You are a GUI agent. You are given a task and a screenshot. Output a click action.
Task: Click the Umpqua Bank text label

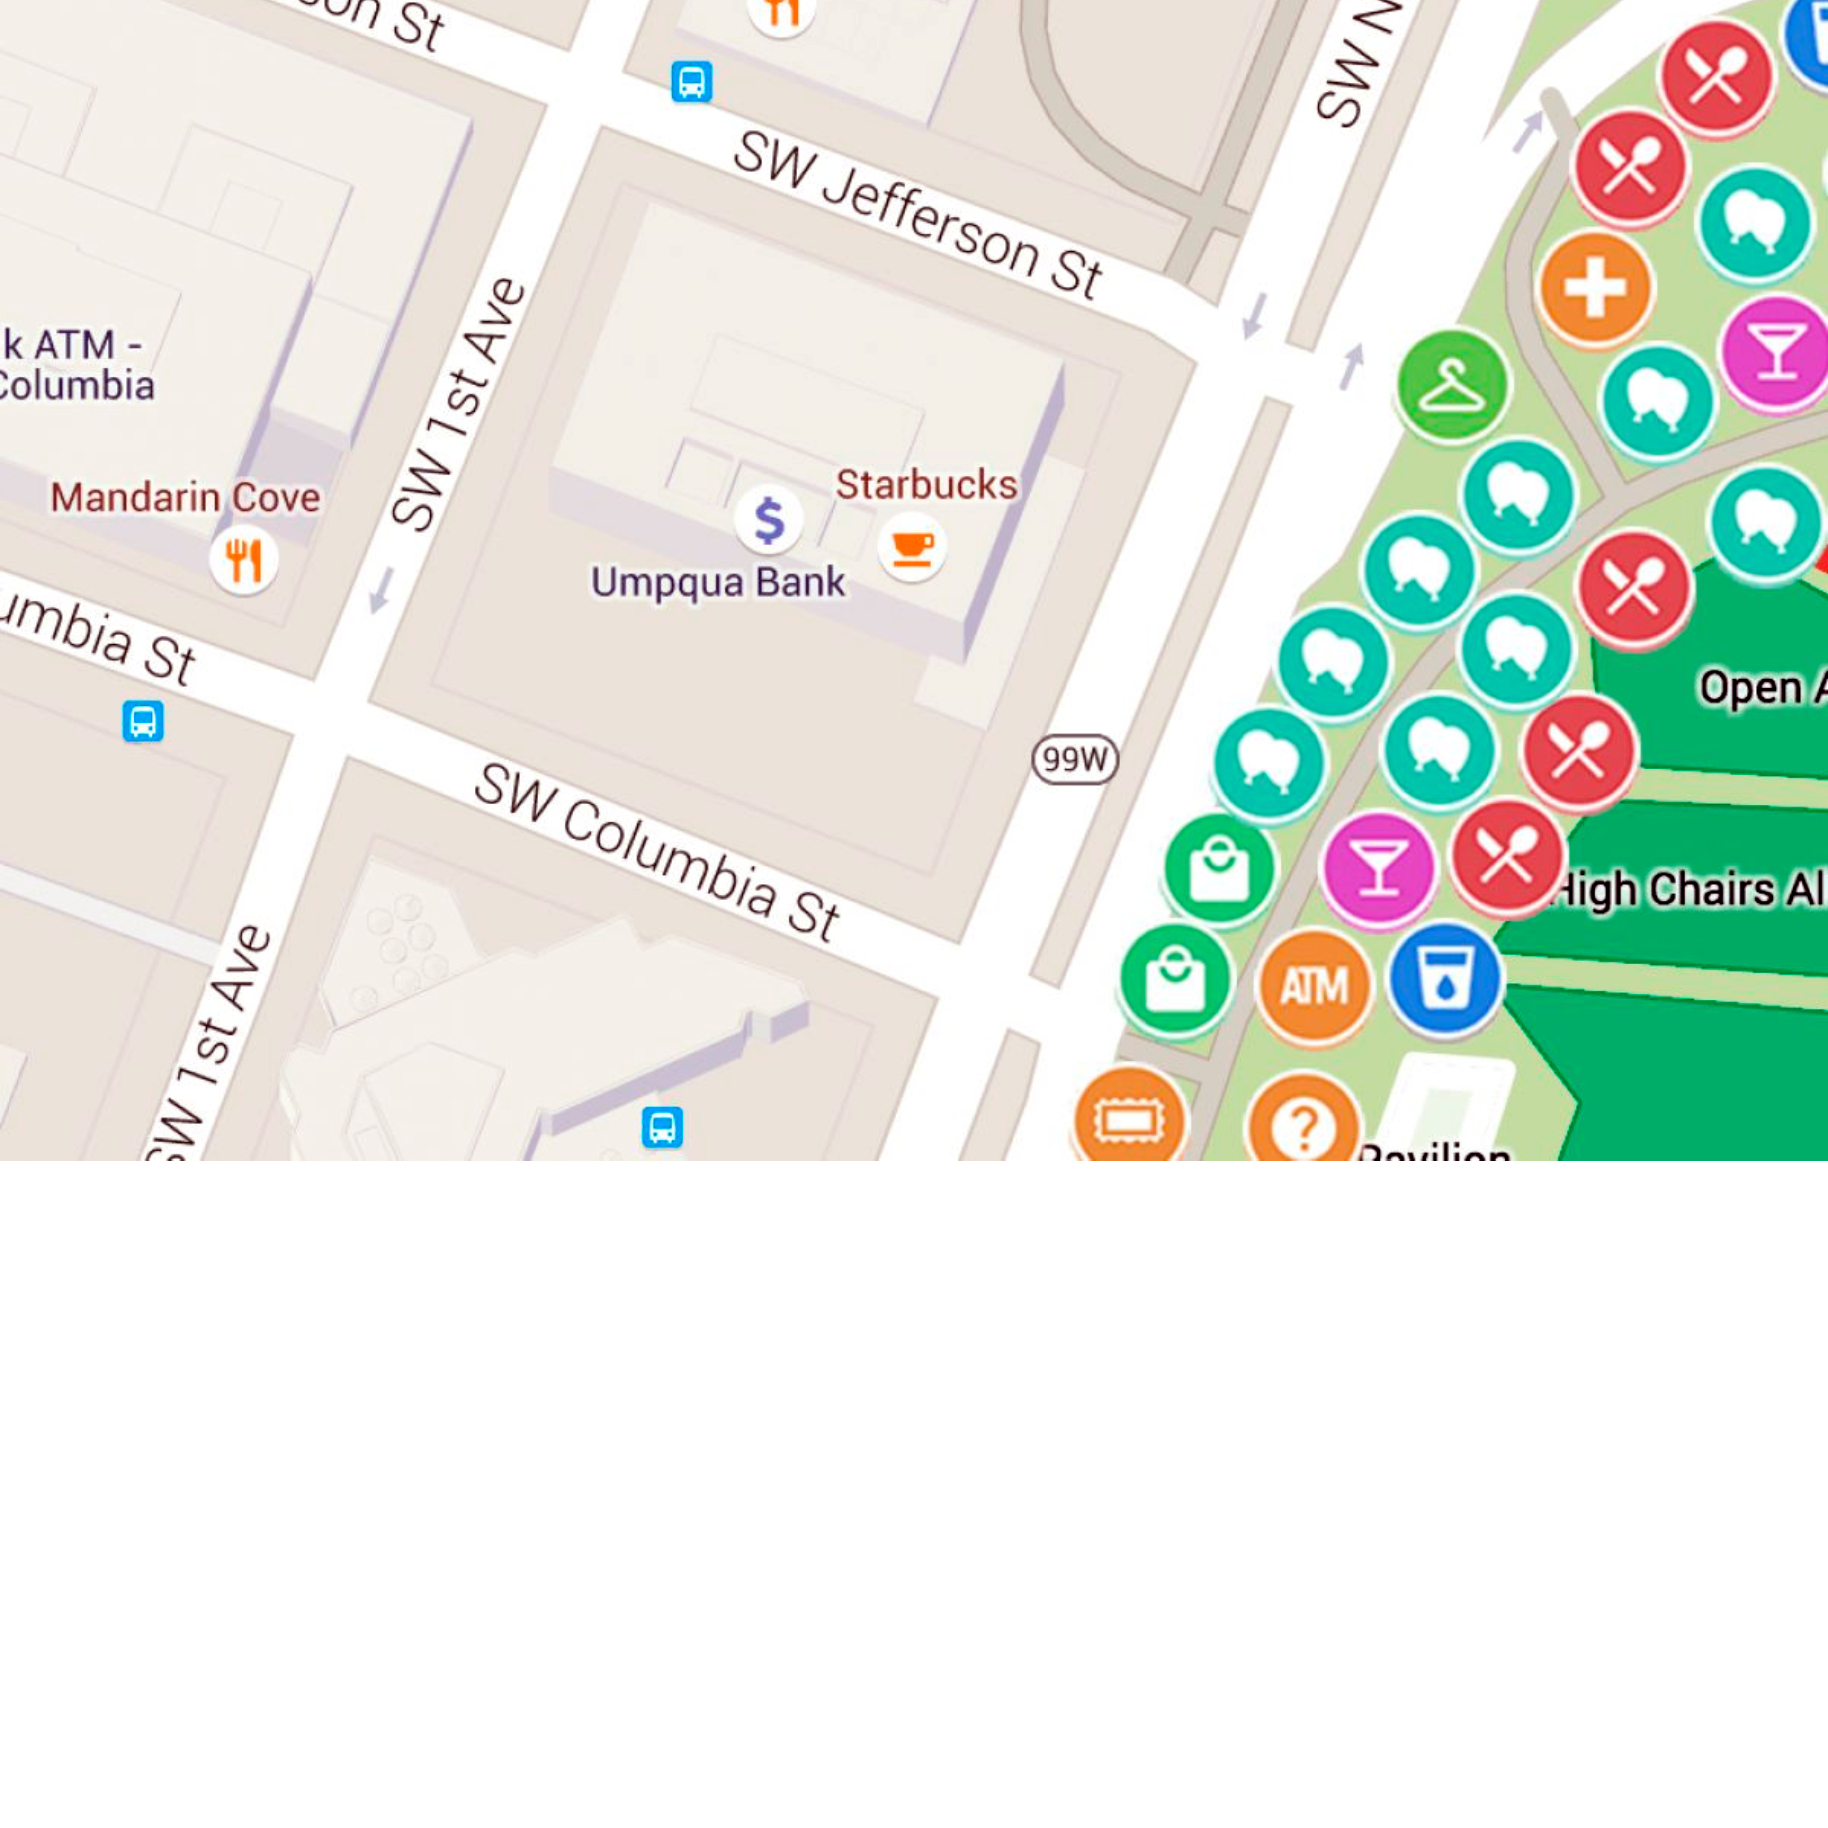coord(717,583)
